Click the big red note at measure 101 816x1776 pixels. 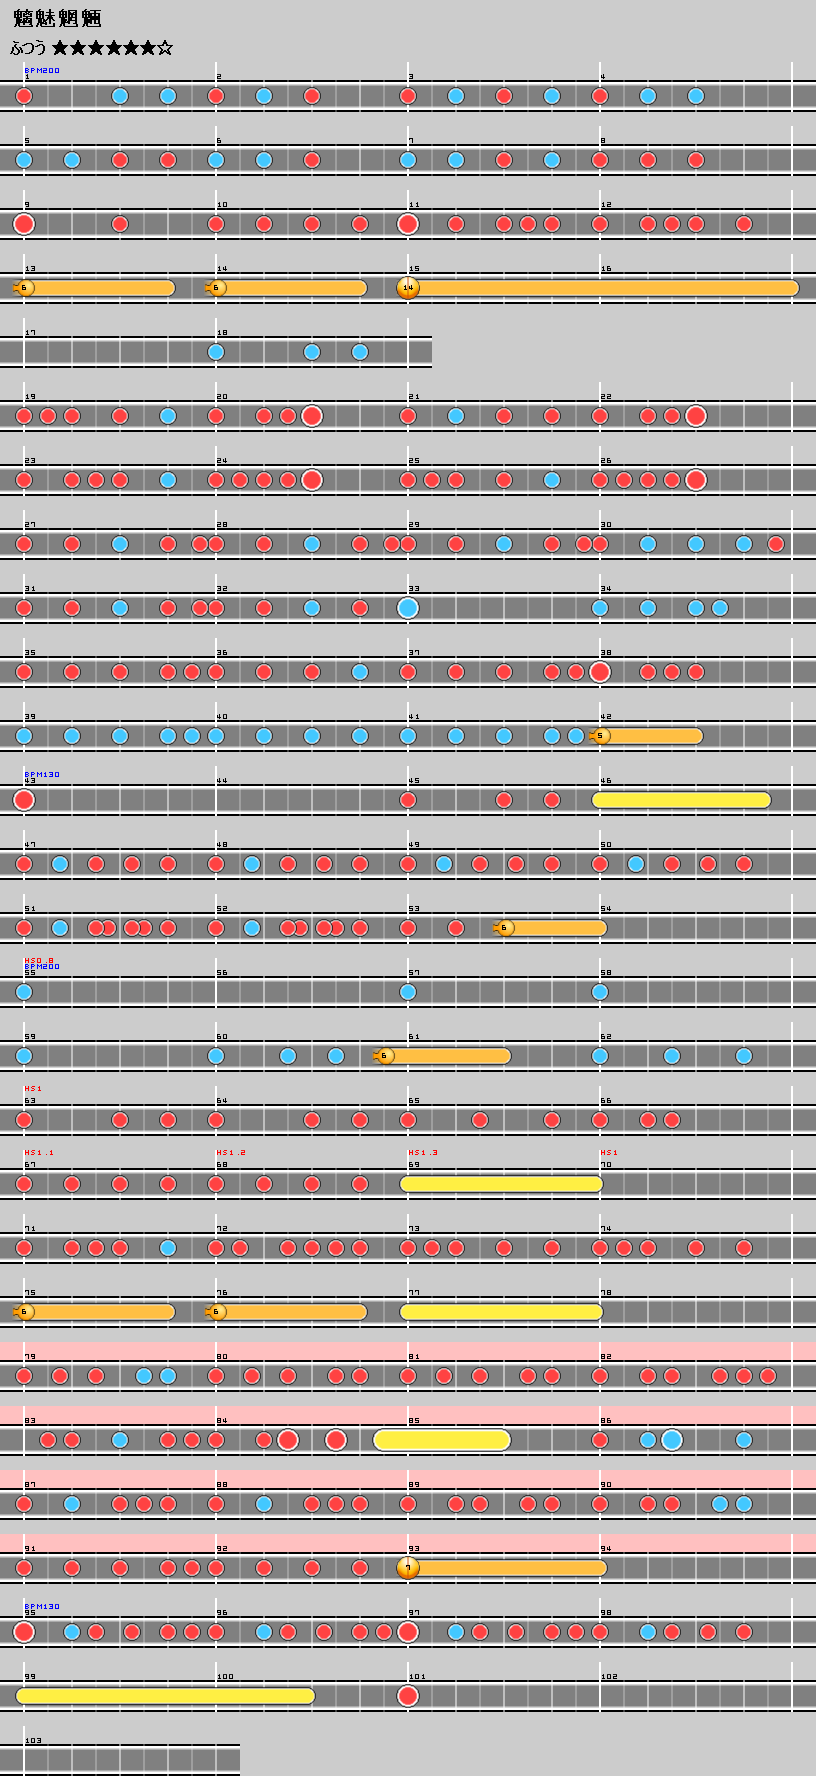tap(407, 1696)
